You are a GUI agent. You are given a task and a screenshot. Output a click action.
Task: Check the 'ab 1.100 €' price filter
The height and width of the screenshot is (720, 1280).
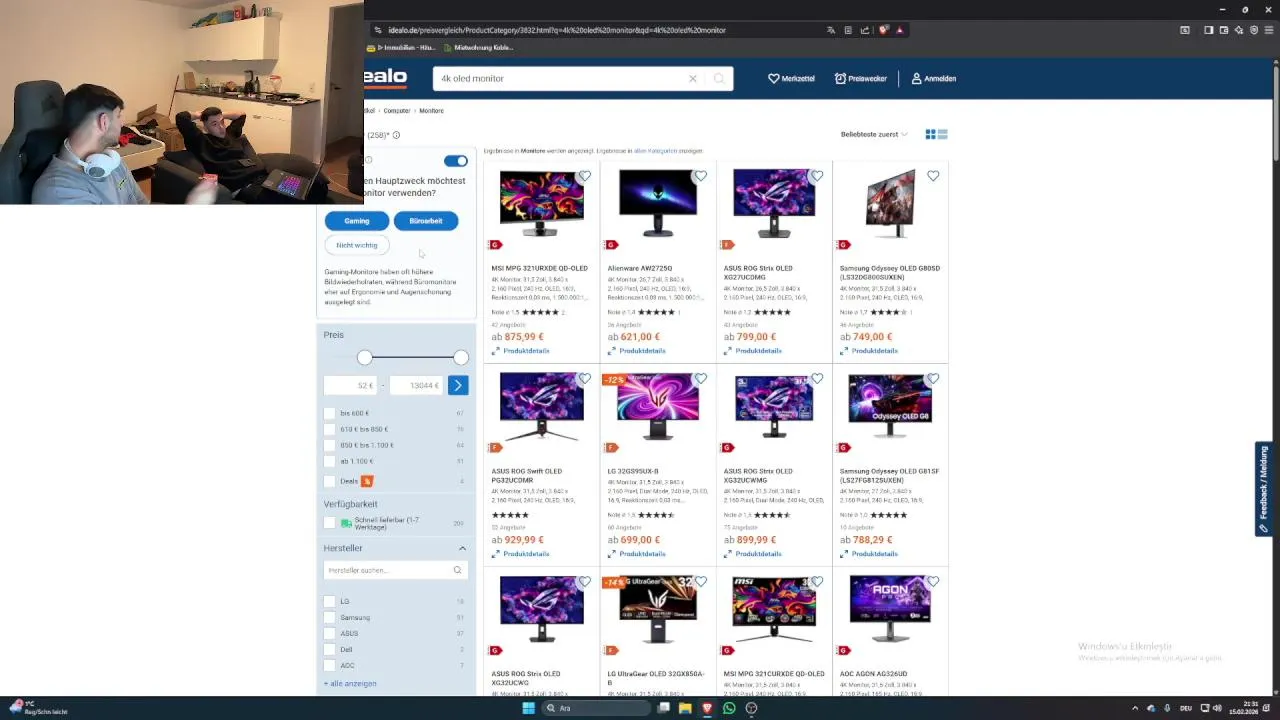click(330, 461)
